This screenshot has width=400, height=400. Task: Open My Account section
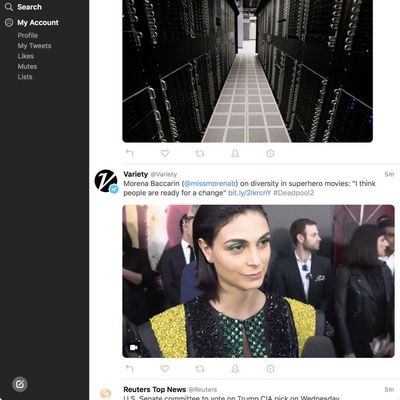click(x=38, y=22)
